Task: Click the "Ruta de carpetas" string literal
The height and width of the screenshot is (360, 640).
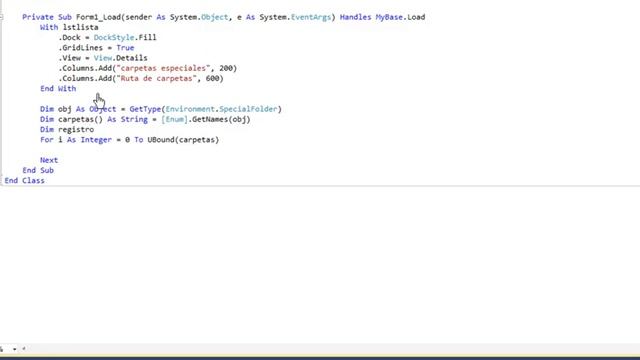Action: click(157, 78)
